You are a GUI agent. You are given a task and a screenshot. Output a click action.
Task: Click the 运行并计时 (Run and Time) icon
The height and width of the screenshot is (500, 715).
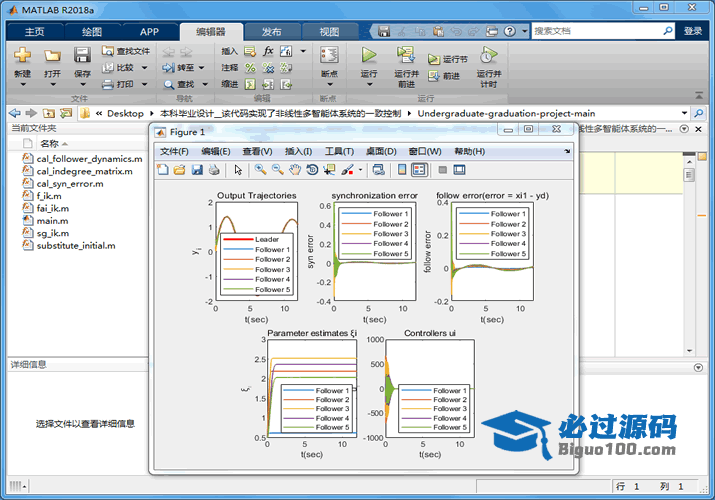point(488,55)
